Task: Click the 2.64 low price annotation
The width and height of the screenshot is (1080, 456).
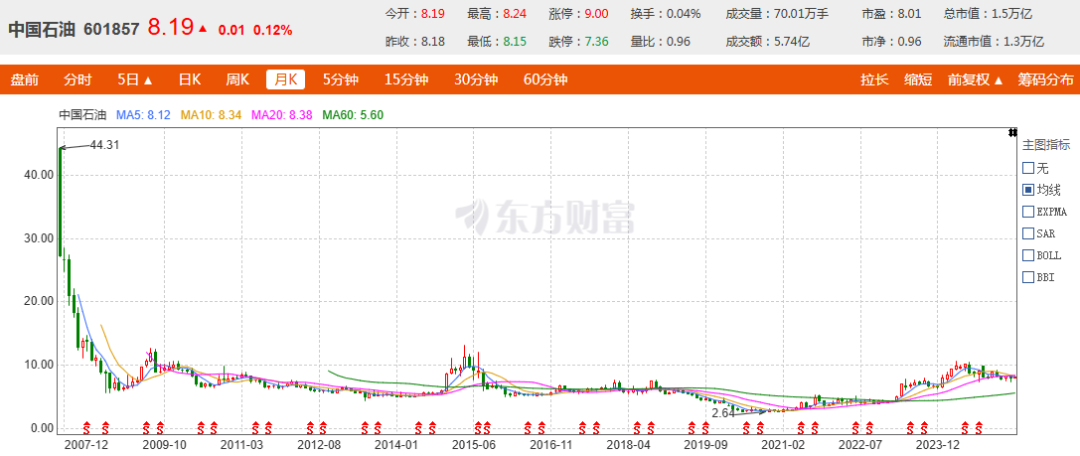Action: 722,413
